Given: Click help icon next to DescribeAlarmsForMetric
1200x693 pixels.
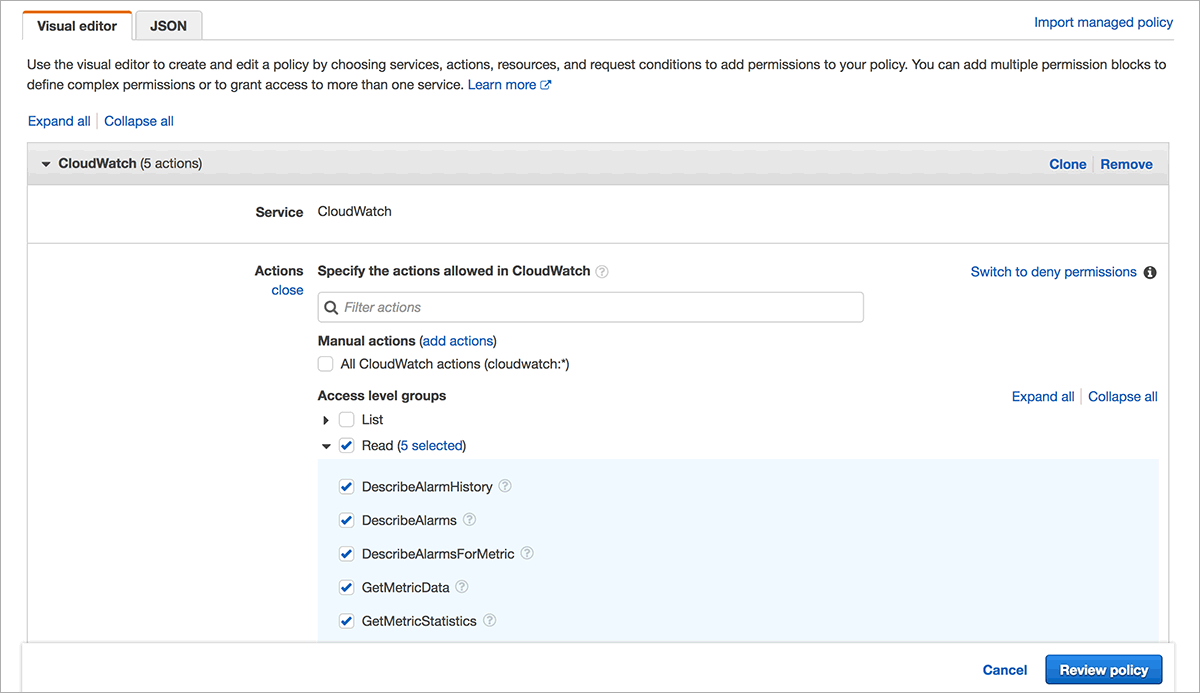Looking at the screenshot, I should 527,553.
